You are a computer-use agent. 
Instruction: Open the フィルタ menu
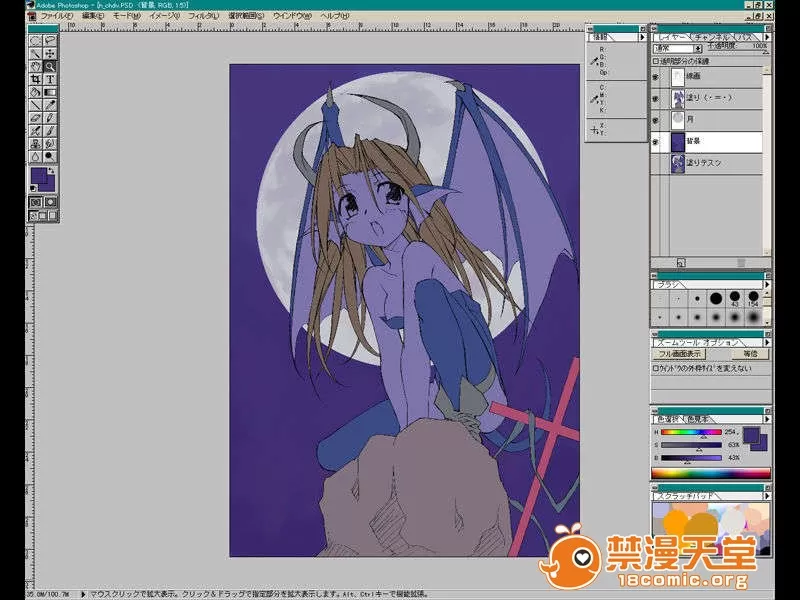(202, 17)
